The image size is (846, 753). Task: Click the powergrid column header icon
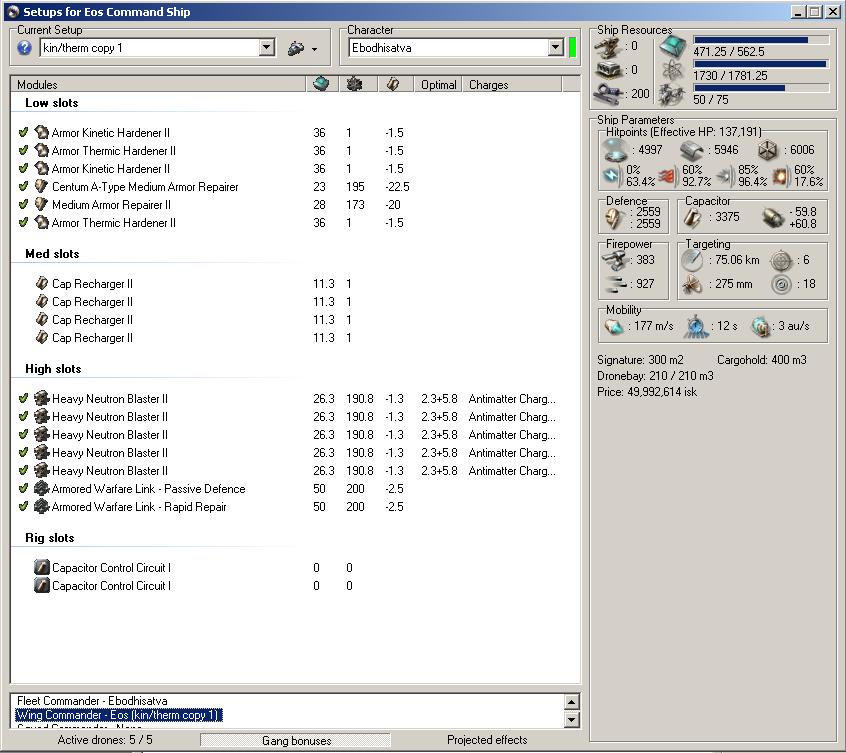(x=354, y=85)
